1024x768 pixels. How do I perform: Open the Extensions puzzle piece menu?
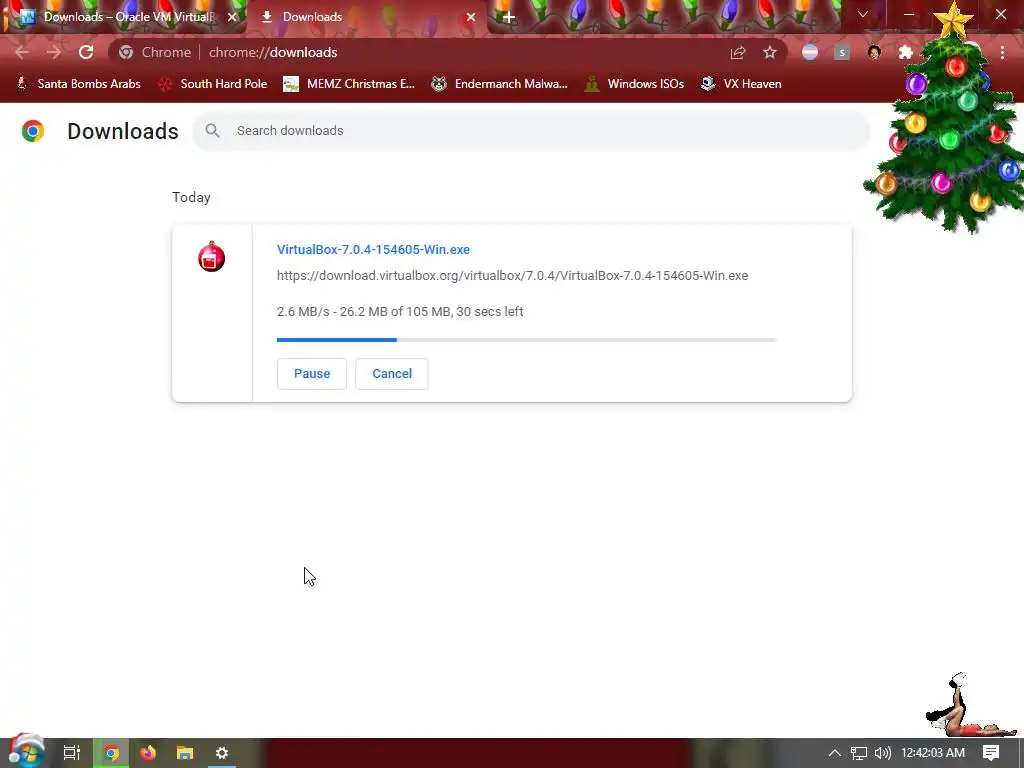[906, 52]
